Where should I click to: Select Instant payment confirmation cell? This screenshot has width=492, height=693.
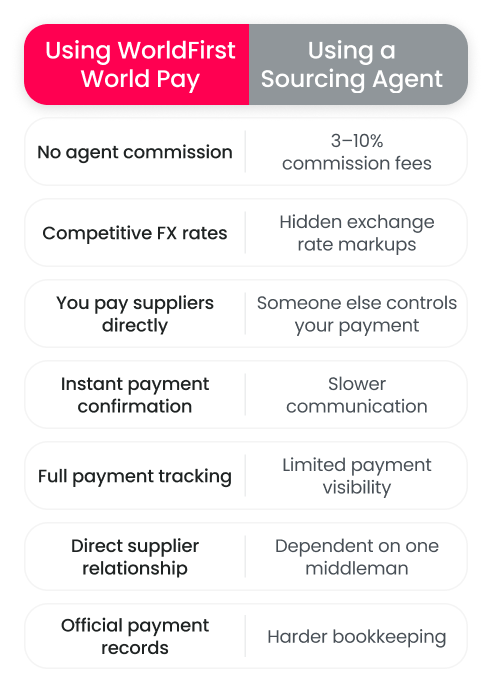pos(135,395)
